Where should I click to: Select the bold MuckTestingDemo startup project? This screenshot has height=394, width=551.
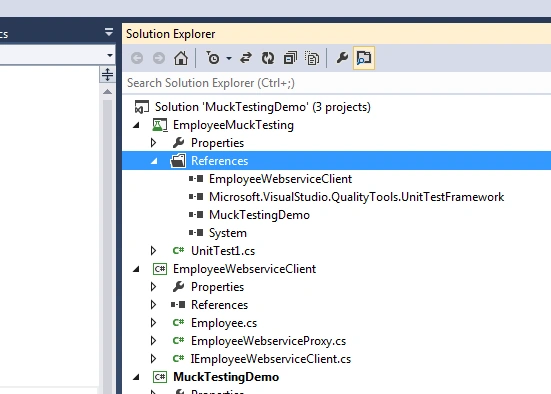(x=226, y=377)
